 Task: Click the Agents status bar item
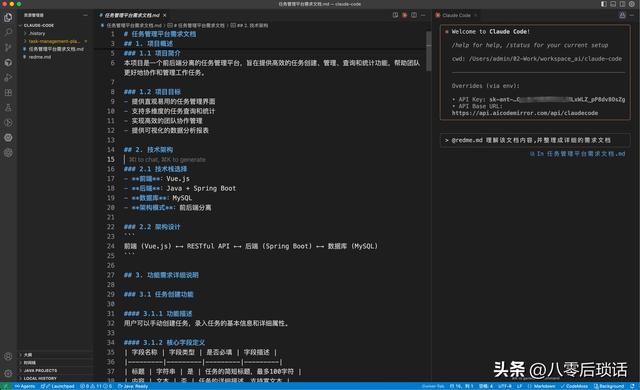pos(25,386)
